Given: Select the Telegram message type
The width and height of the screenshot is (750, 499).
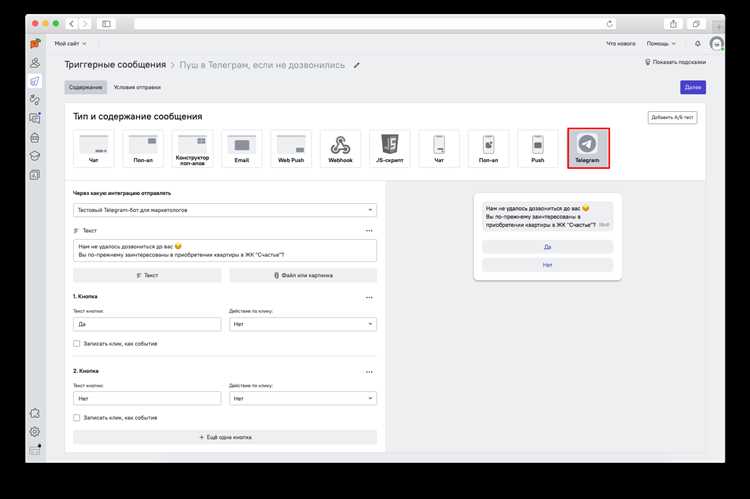Looking at the screenshot, I should [588, 148].
